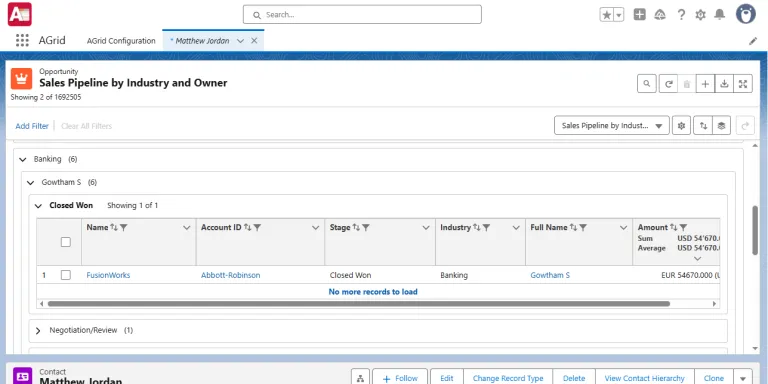Expand the Negotiation/Review section

coord(38,331)
